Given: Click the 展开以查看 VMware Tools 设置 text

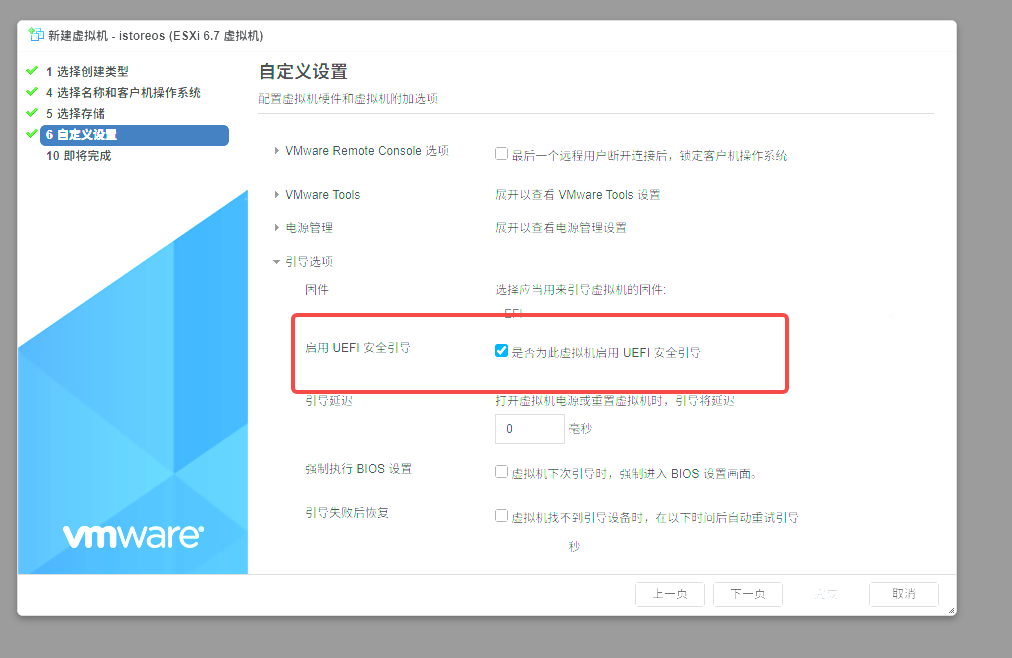Looking at the screenshot, I should click(578, 194).
